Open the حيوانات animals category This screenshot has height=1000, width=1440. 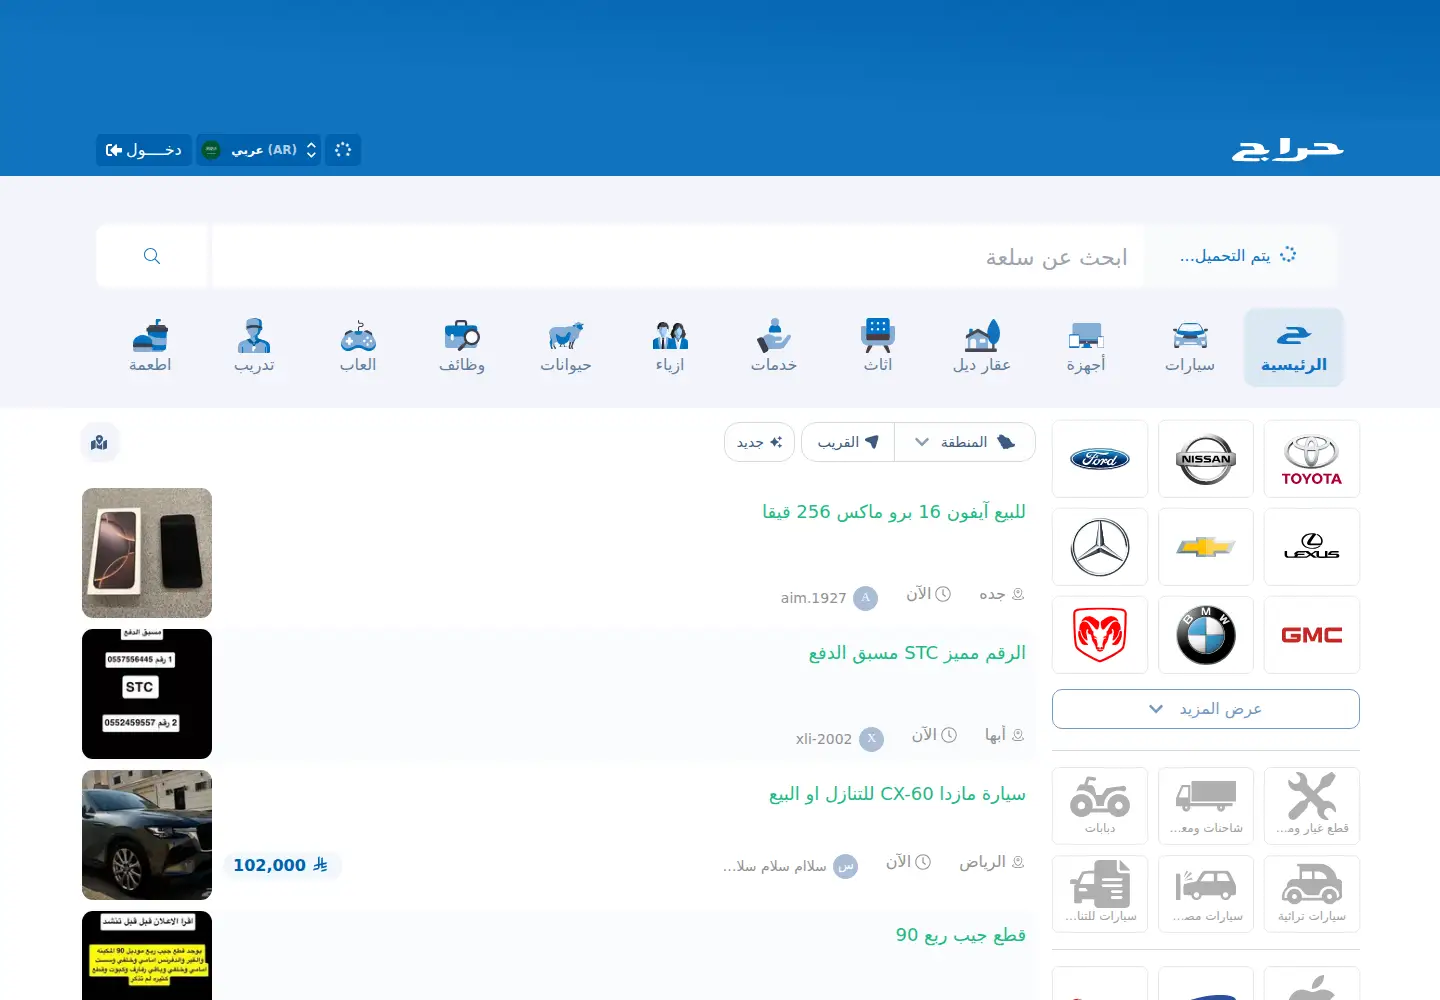566,347
